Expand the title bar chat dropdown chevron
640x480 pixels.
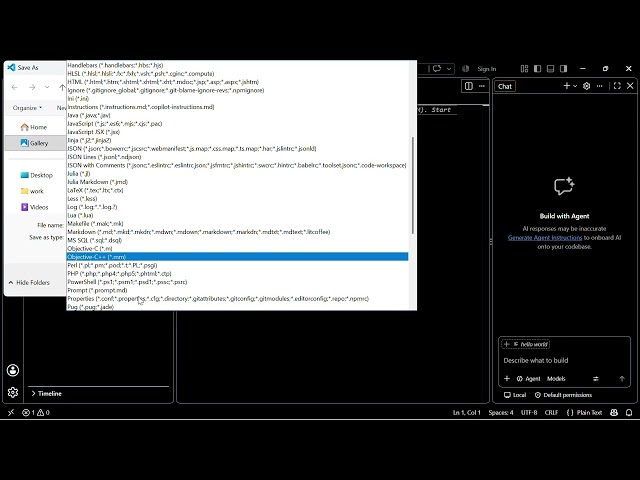pos(449,69)
